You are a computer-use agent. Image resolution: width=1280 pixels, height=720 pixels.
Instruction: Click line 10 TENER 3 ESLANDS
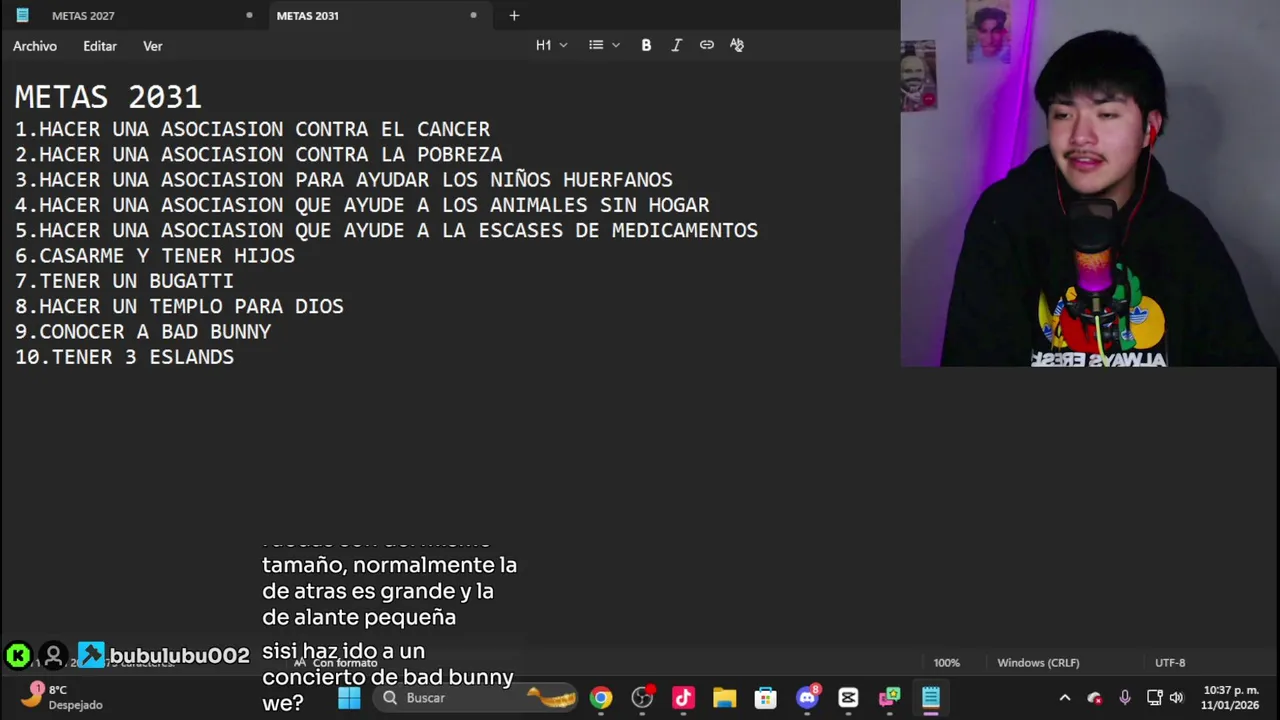coord(124,357)
